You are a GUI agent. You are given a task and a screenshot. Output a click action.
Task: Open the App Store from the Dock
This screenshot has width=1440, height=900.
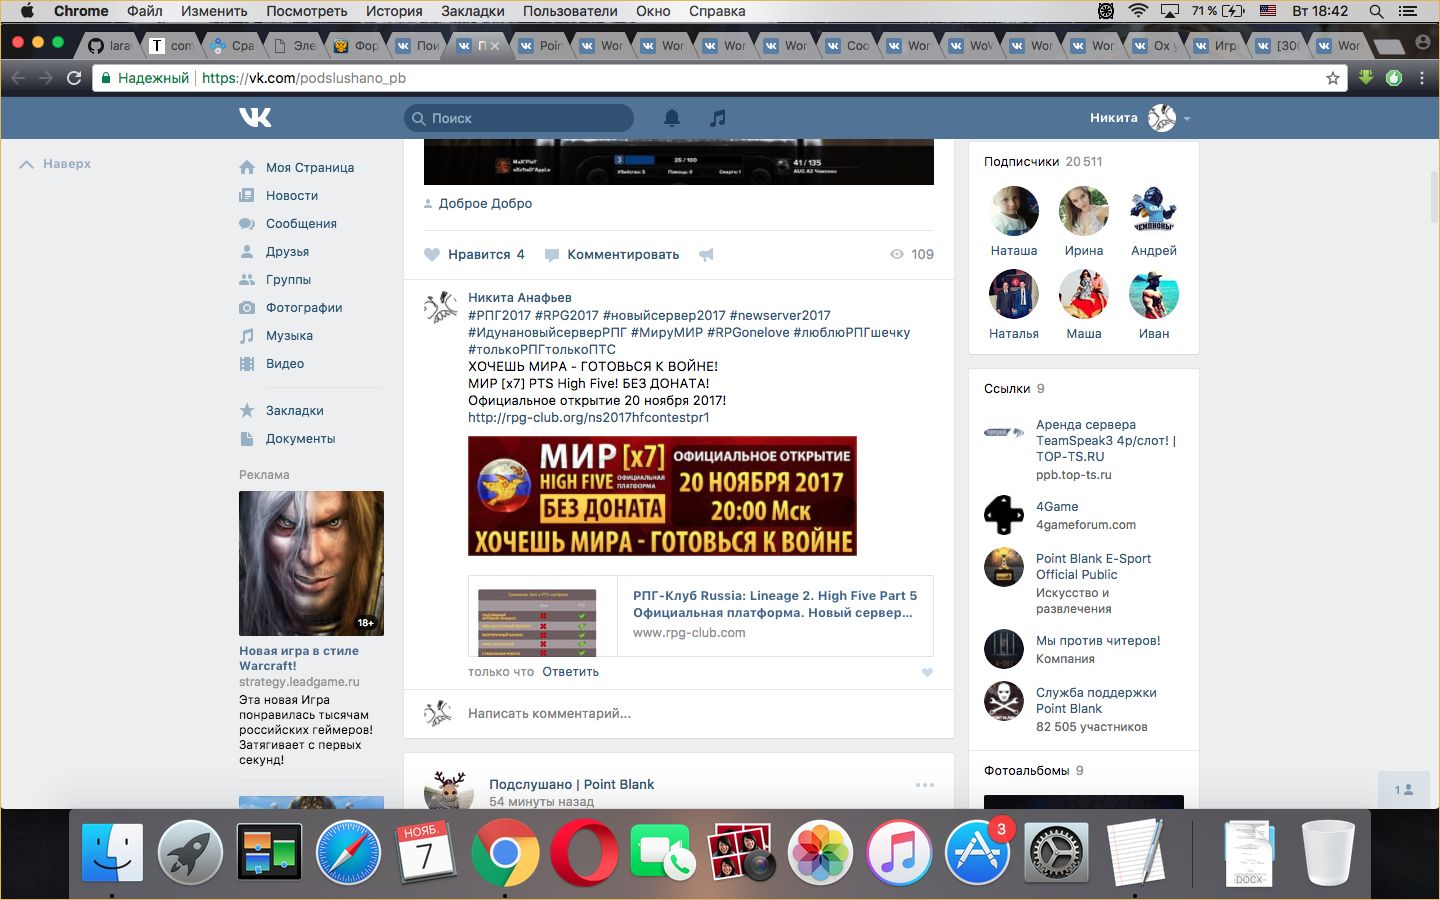(977, 852)
